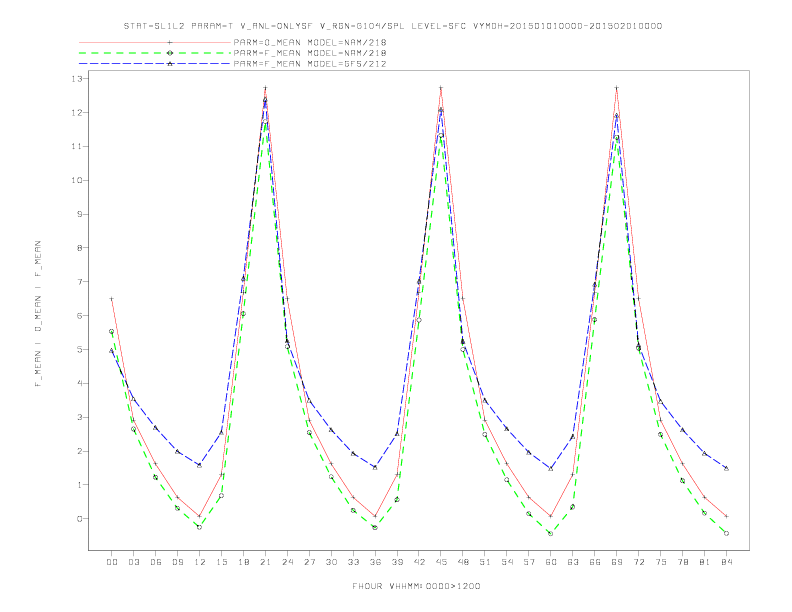792x612 pixels.
Task: Click x-axis forecast hour label 75
Action: coord(661,562)
